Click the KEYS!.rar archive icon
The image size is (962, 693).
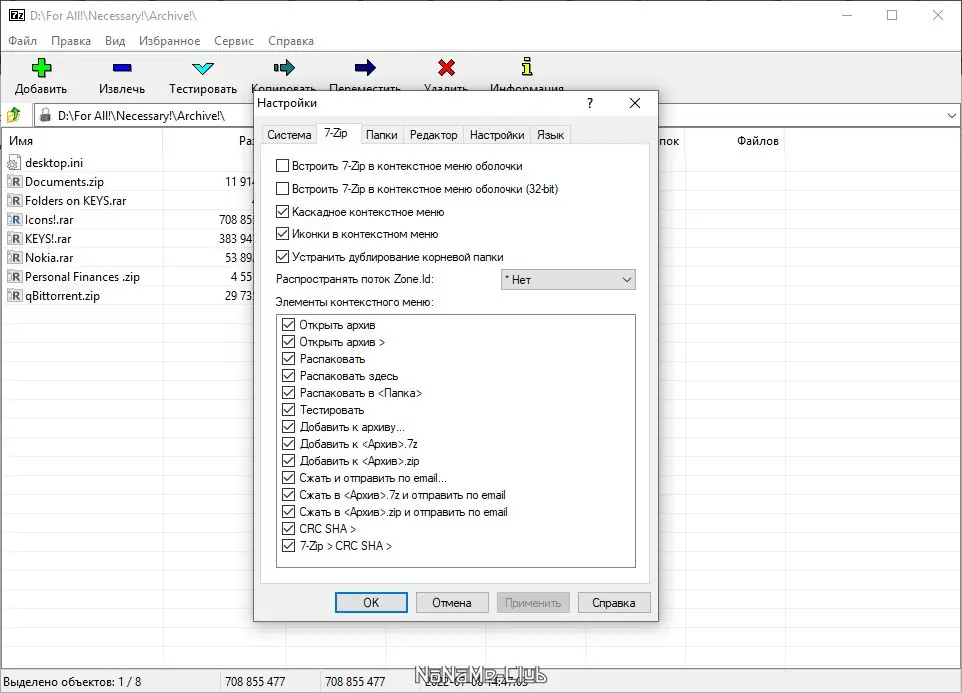(14, 239)
